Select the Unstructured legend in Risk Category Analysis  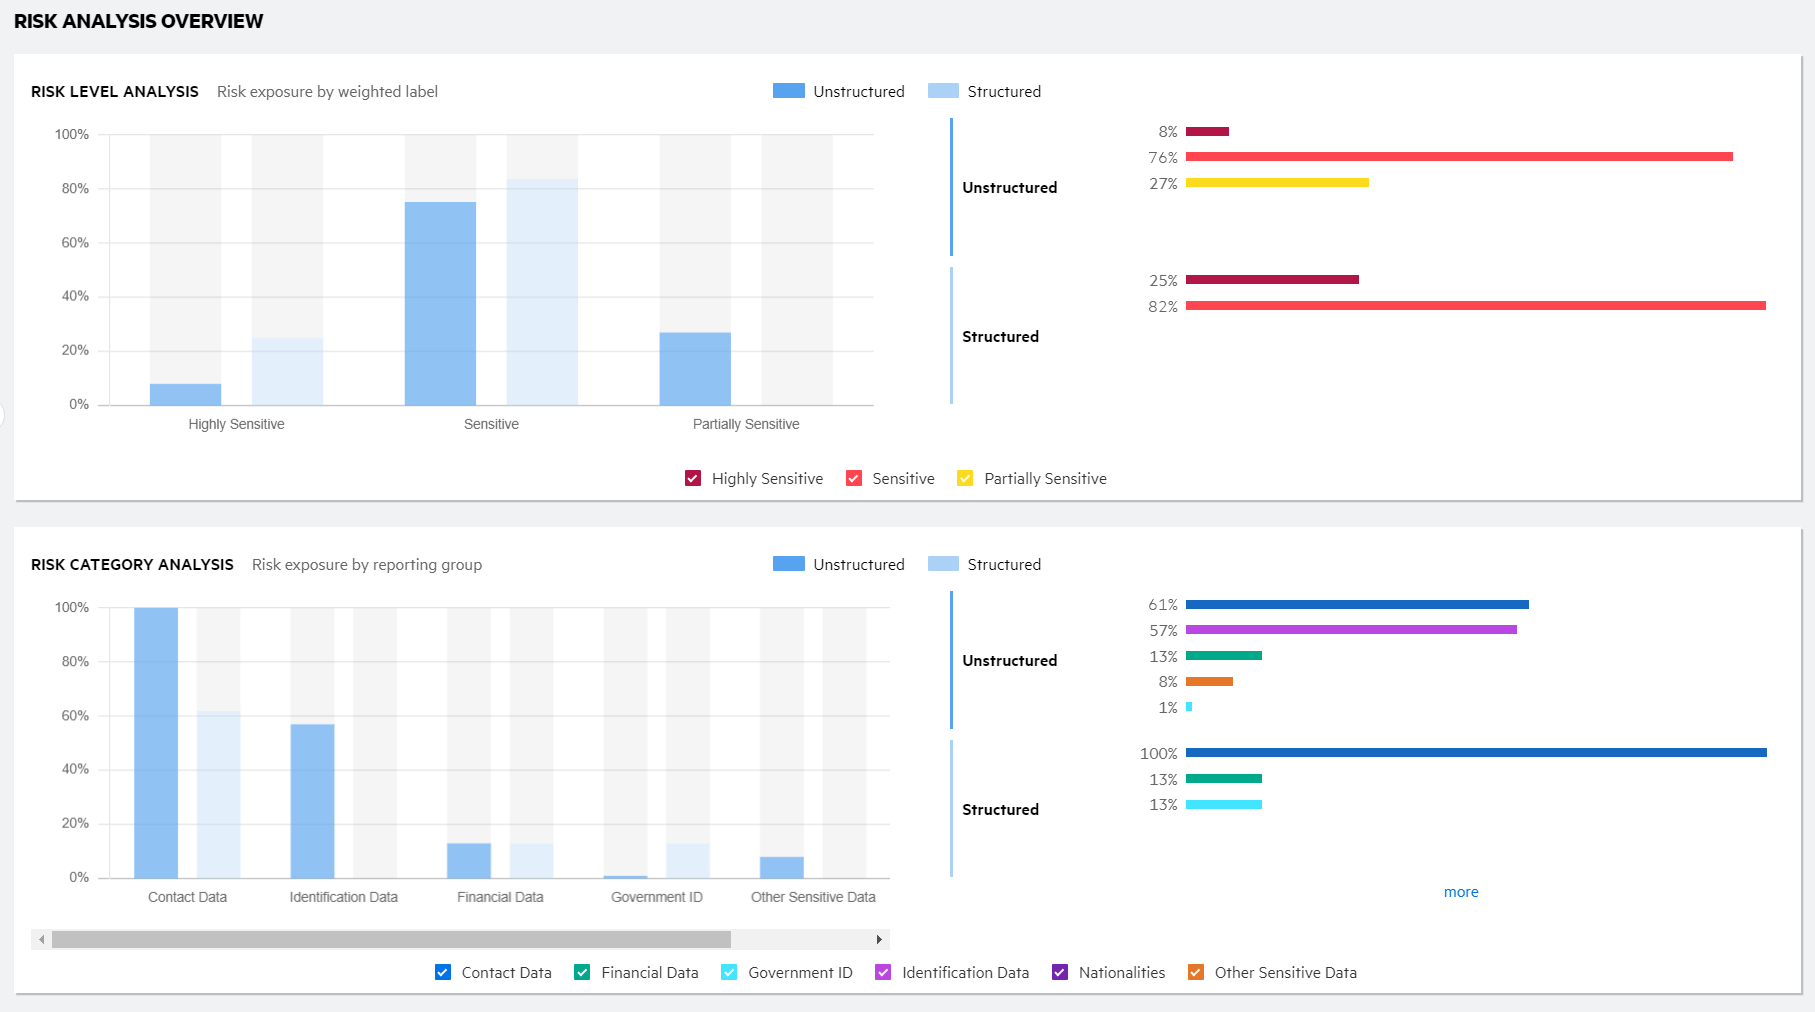click(788, 563)
